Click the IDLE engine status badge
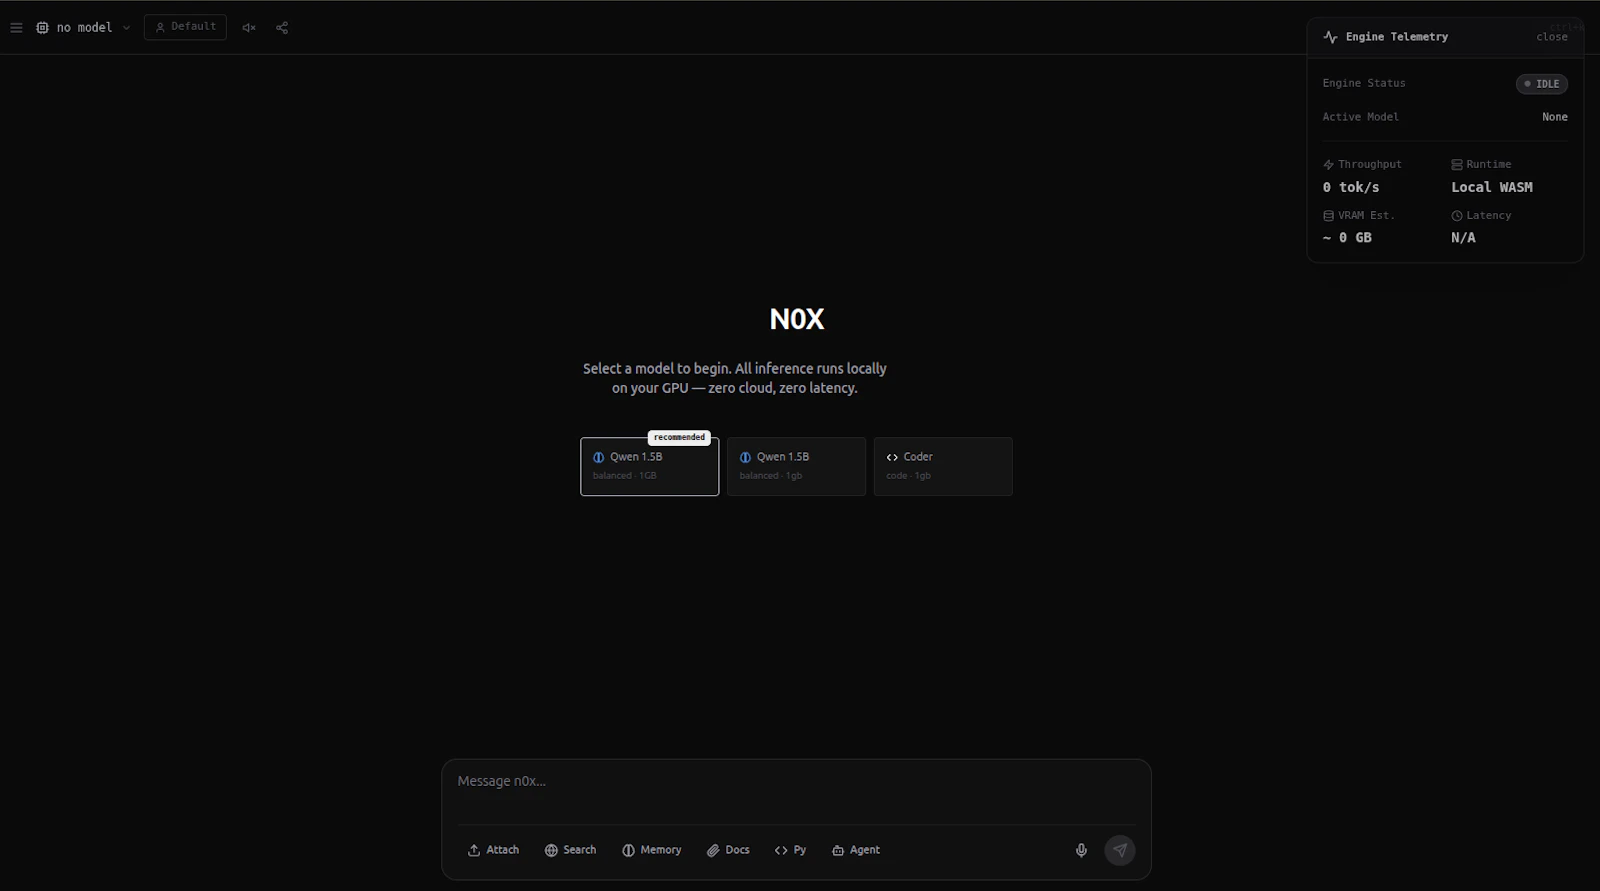This screenshot has width=1600, height=891. pos(1542,84)
